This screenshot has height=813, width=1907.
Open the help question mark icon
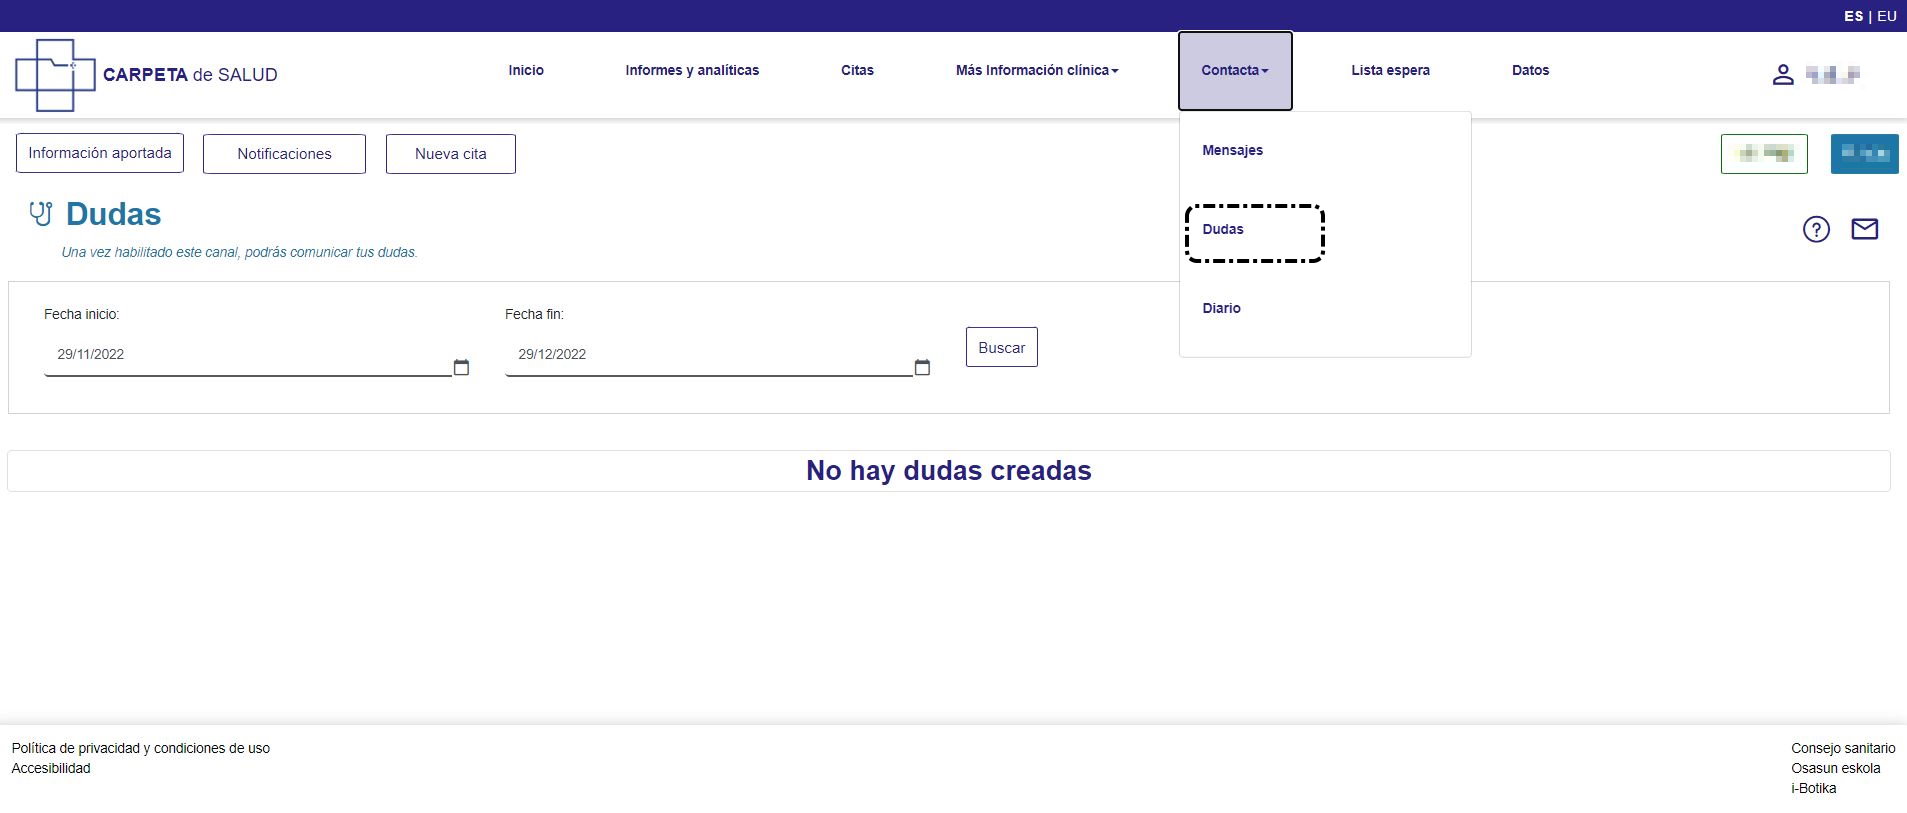point(1816,229)
